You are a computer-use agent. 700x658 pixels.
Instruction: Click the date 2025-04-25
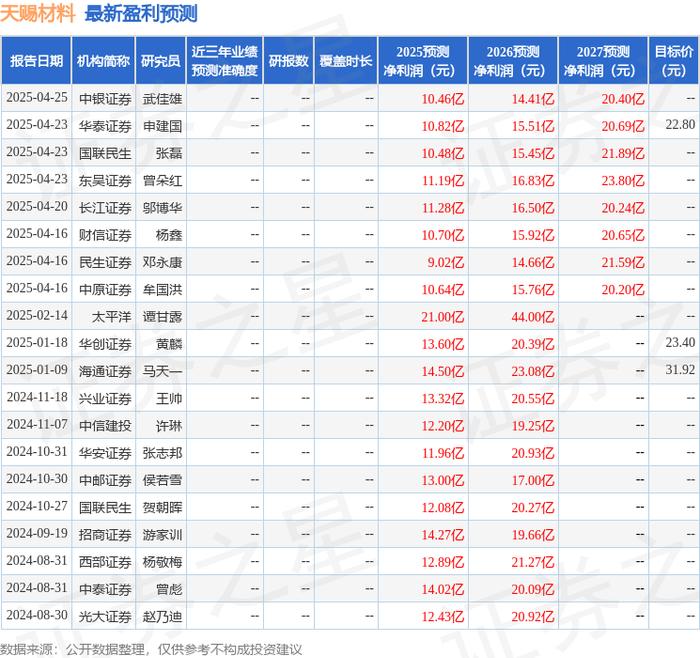pyautogui.click(x=37, y=97)
